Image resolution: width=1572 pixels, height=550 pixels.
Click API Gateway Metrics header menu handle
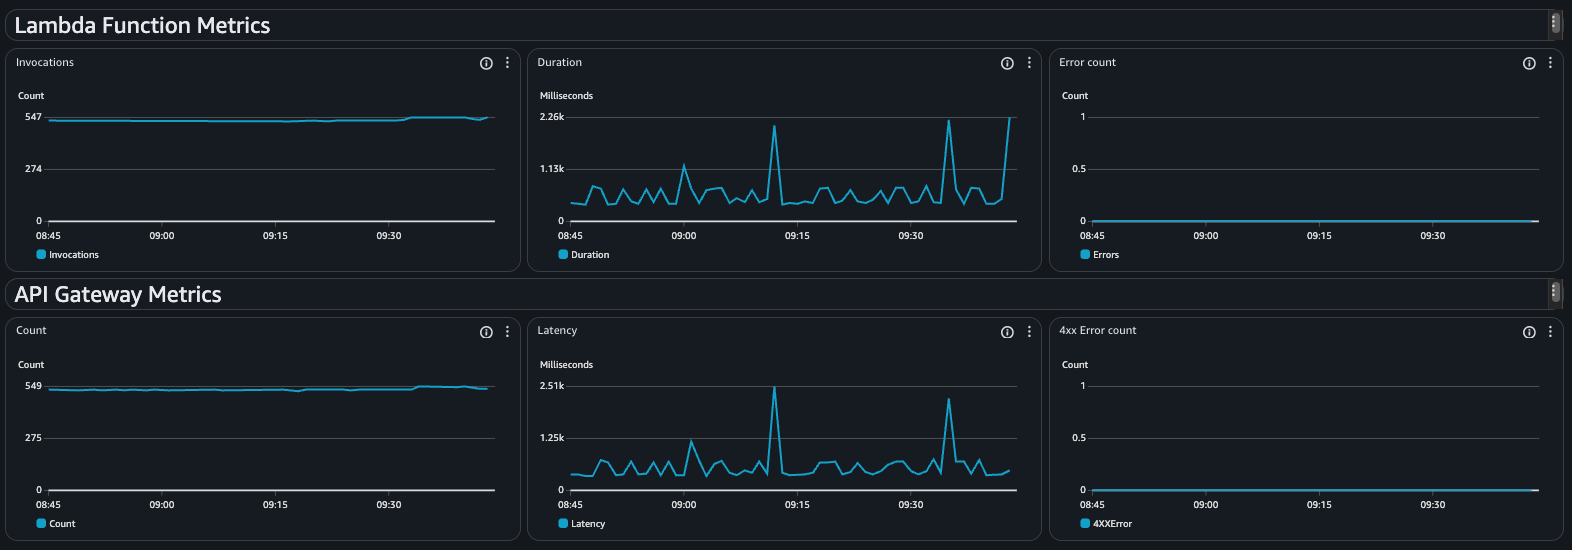(1554, 292)
